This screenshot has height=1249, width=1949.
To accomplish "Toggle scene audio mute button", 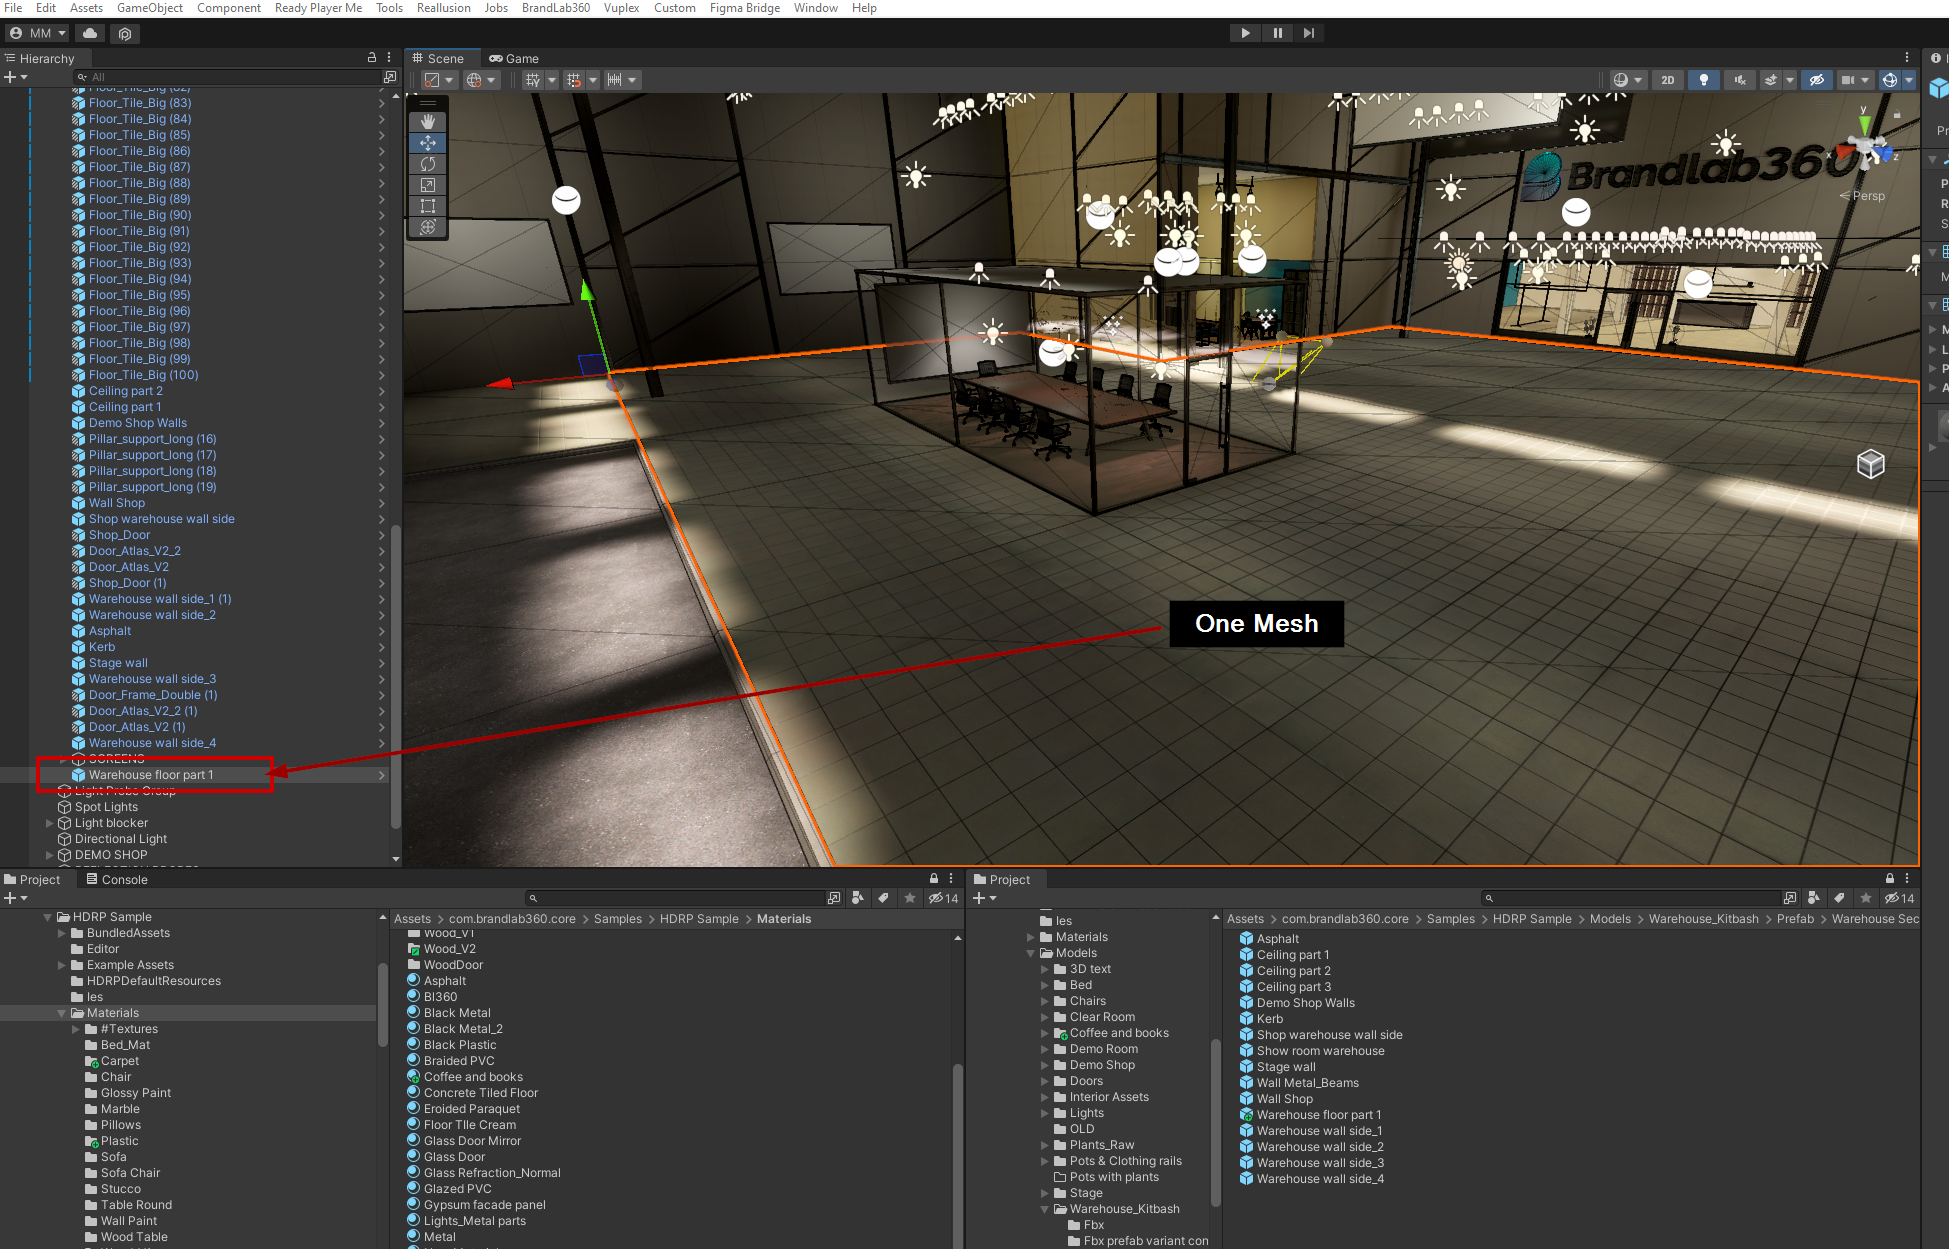I will (1740, 80).
